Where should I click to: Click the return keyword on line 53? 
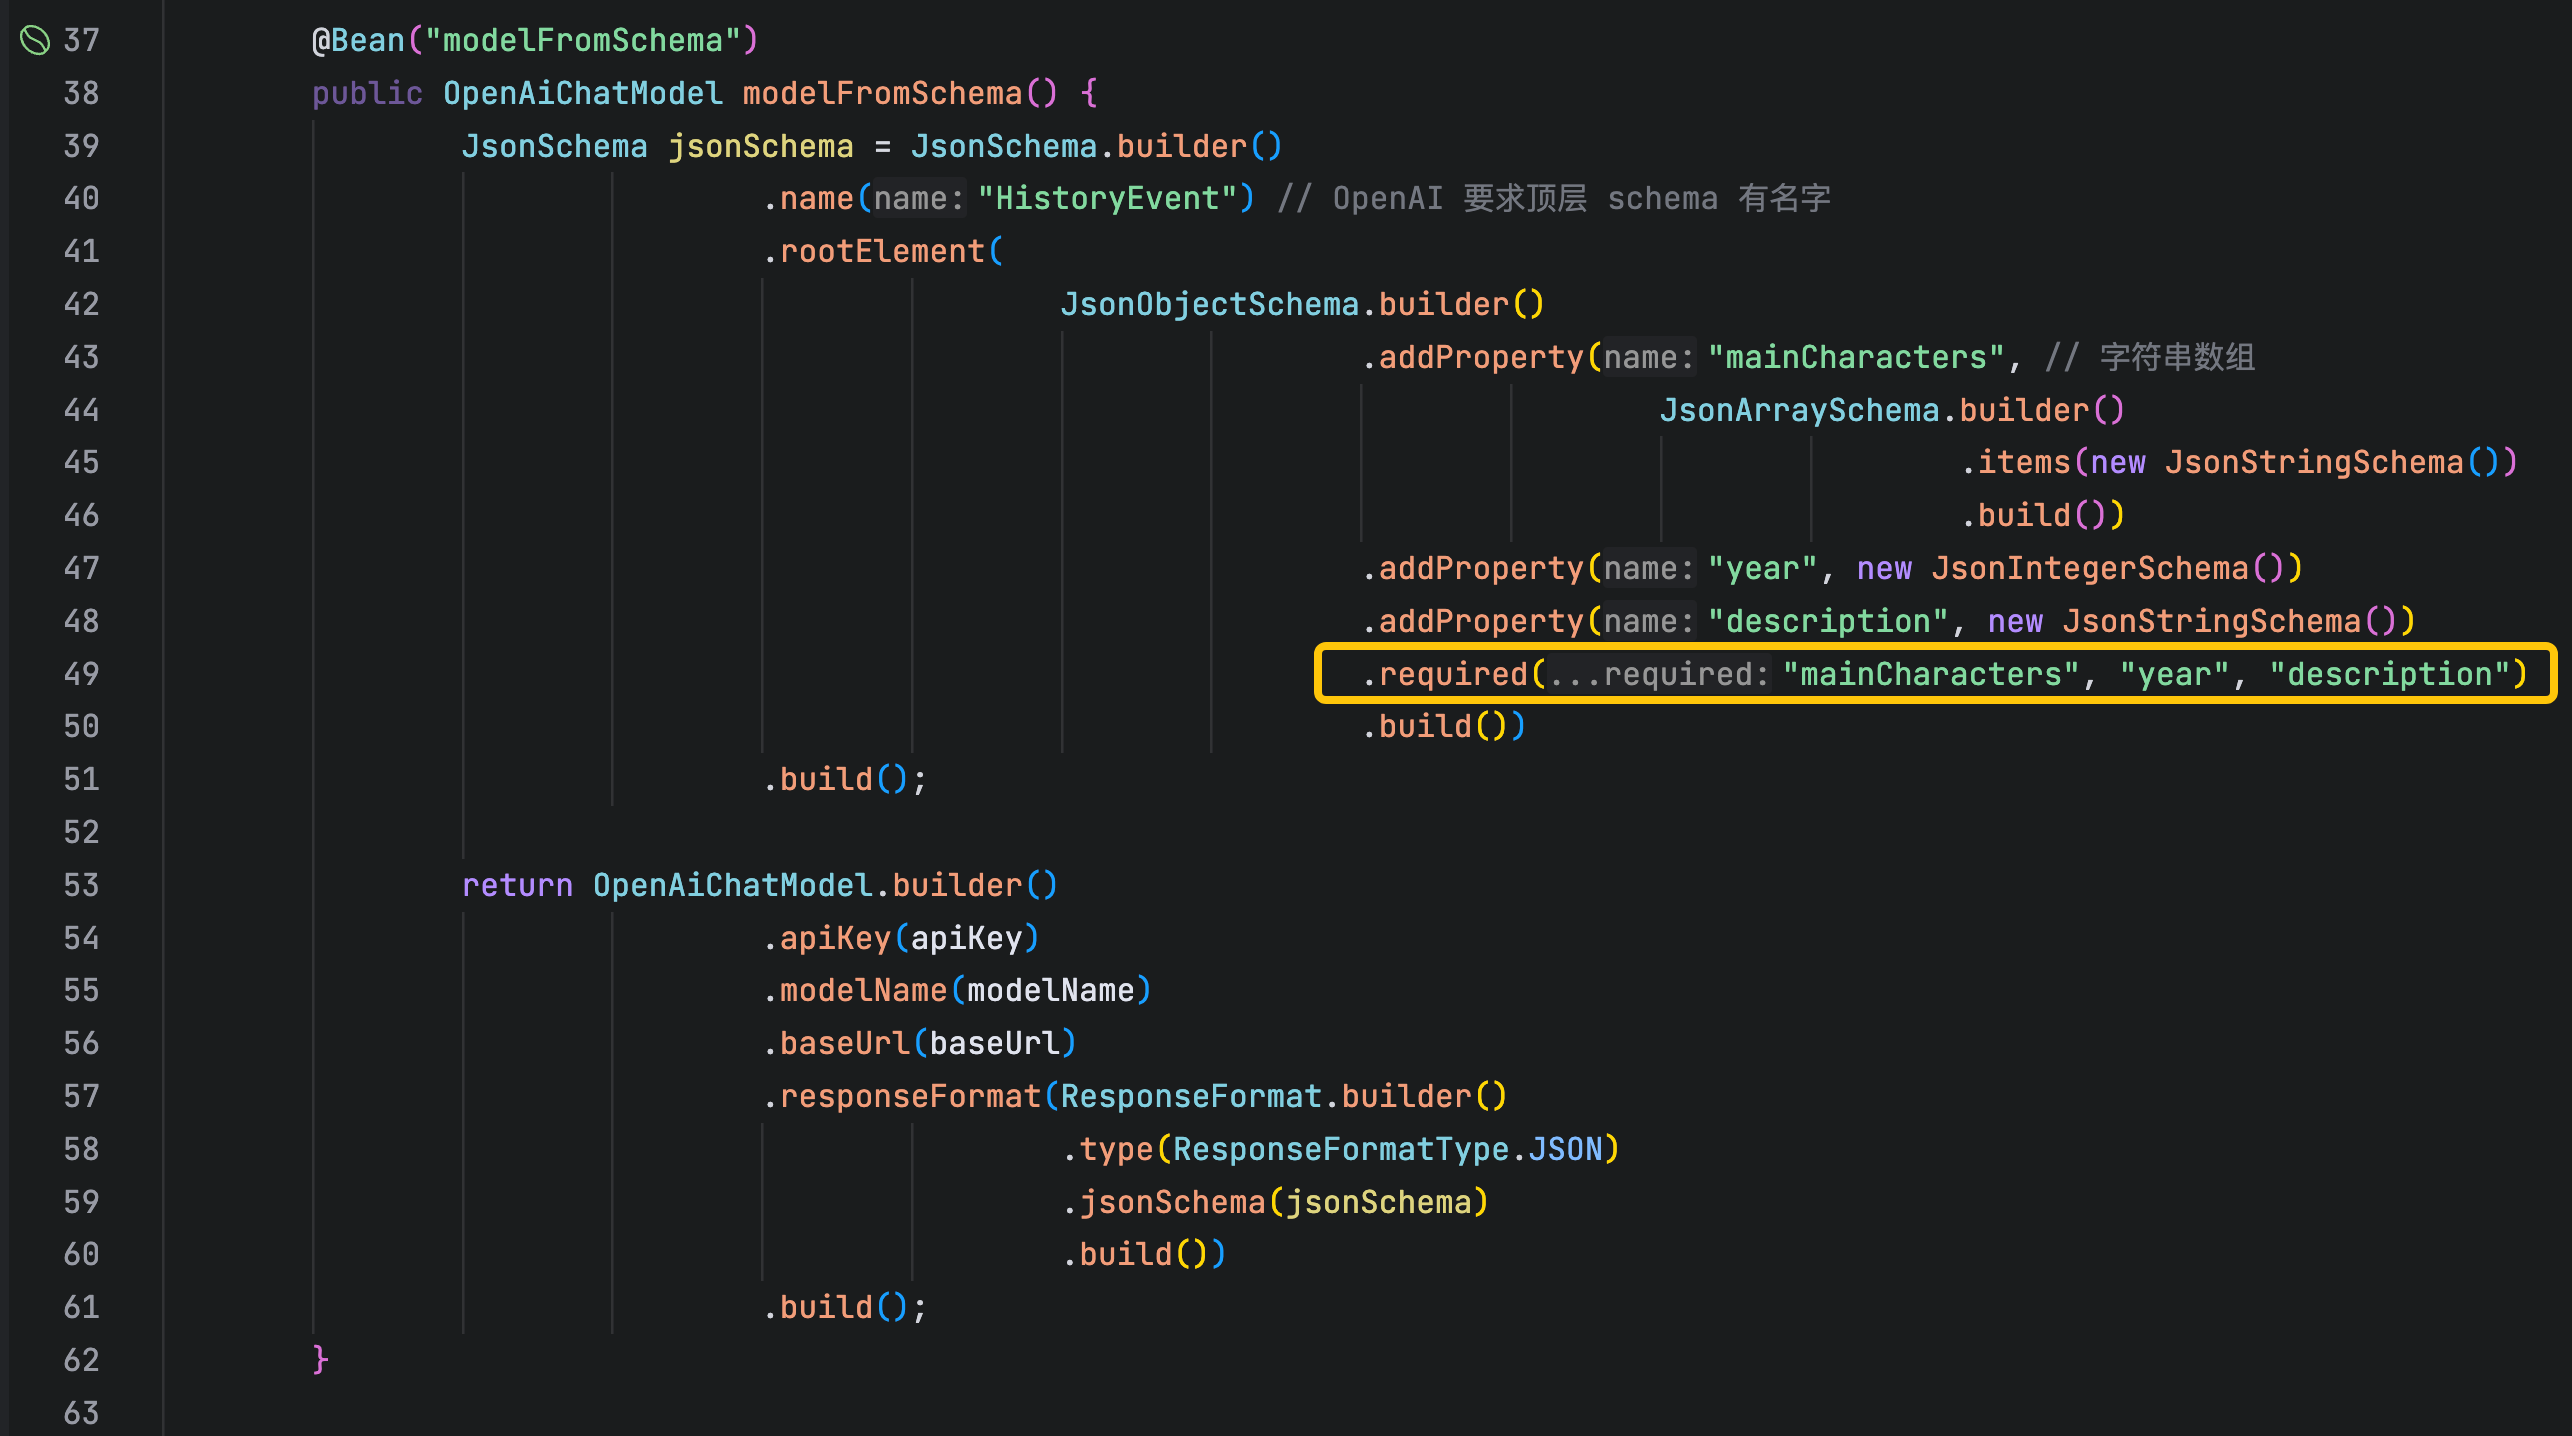coord(517,885)
